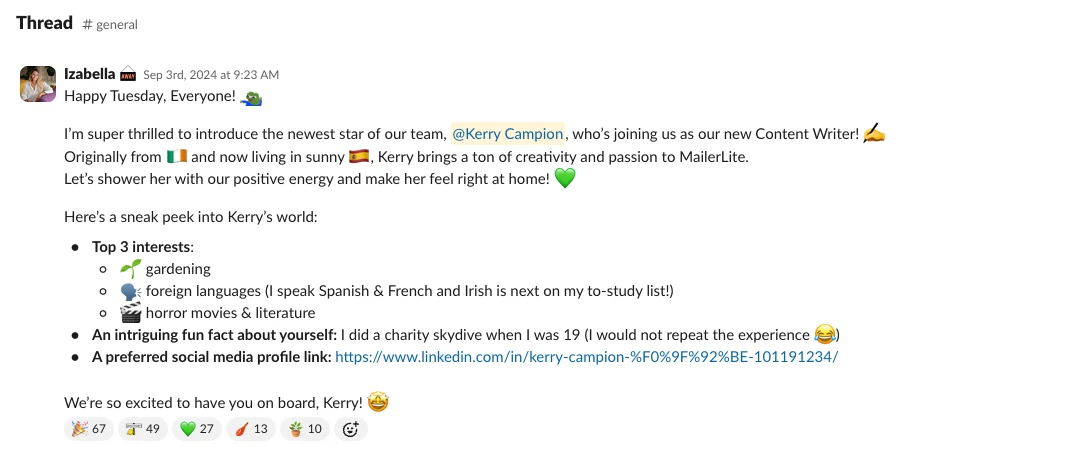Image resolution: width=1074 pixels, height=454 pixels.
Task: Open Kerry's LinkedIn profile link
Action: (x=586, y=357)
